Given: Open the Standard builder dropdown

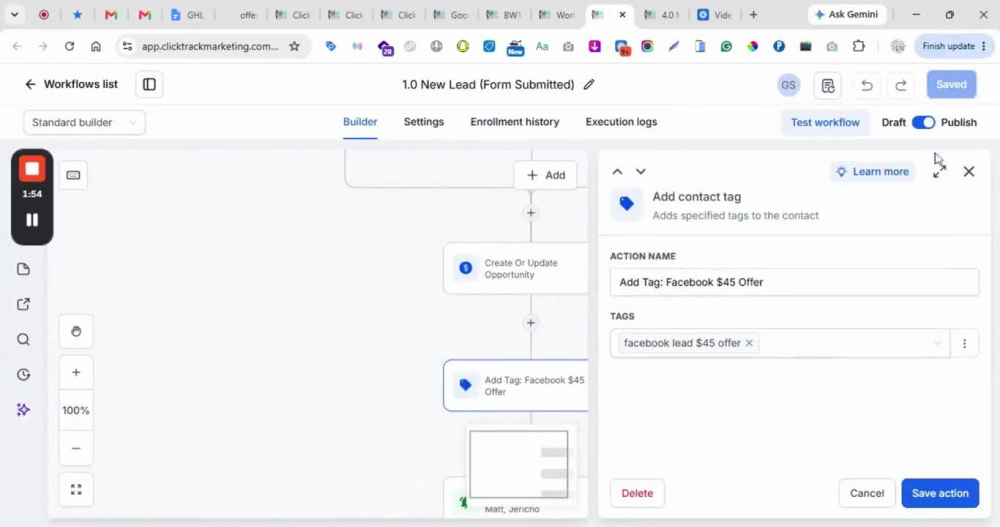Looking at the screenshot, I should [84, 122].
